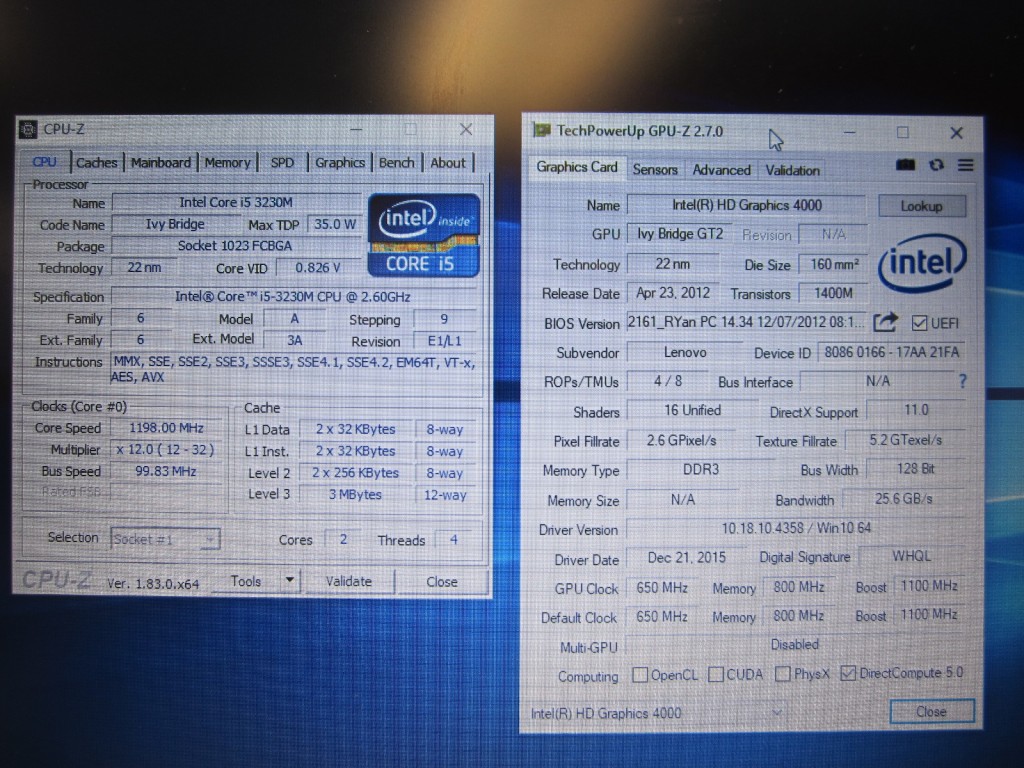
Task: Switch to the Memory tab in CPU-Z
Action: pos(227,163)
